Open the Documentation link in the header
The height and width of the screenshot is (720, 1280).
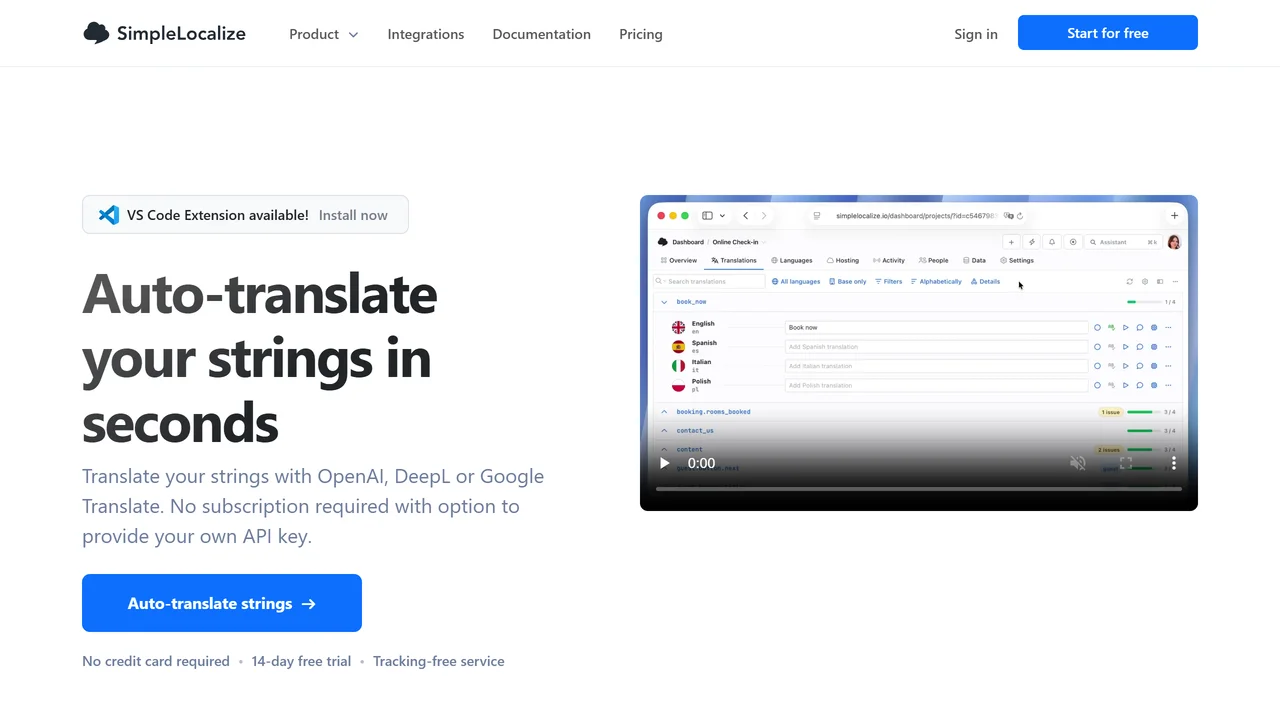(542, 34)
